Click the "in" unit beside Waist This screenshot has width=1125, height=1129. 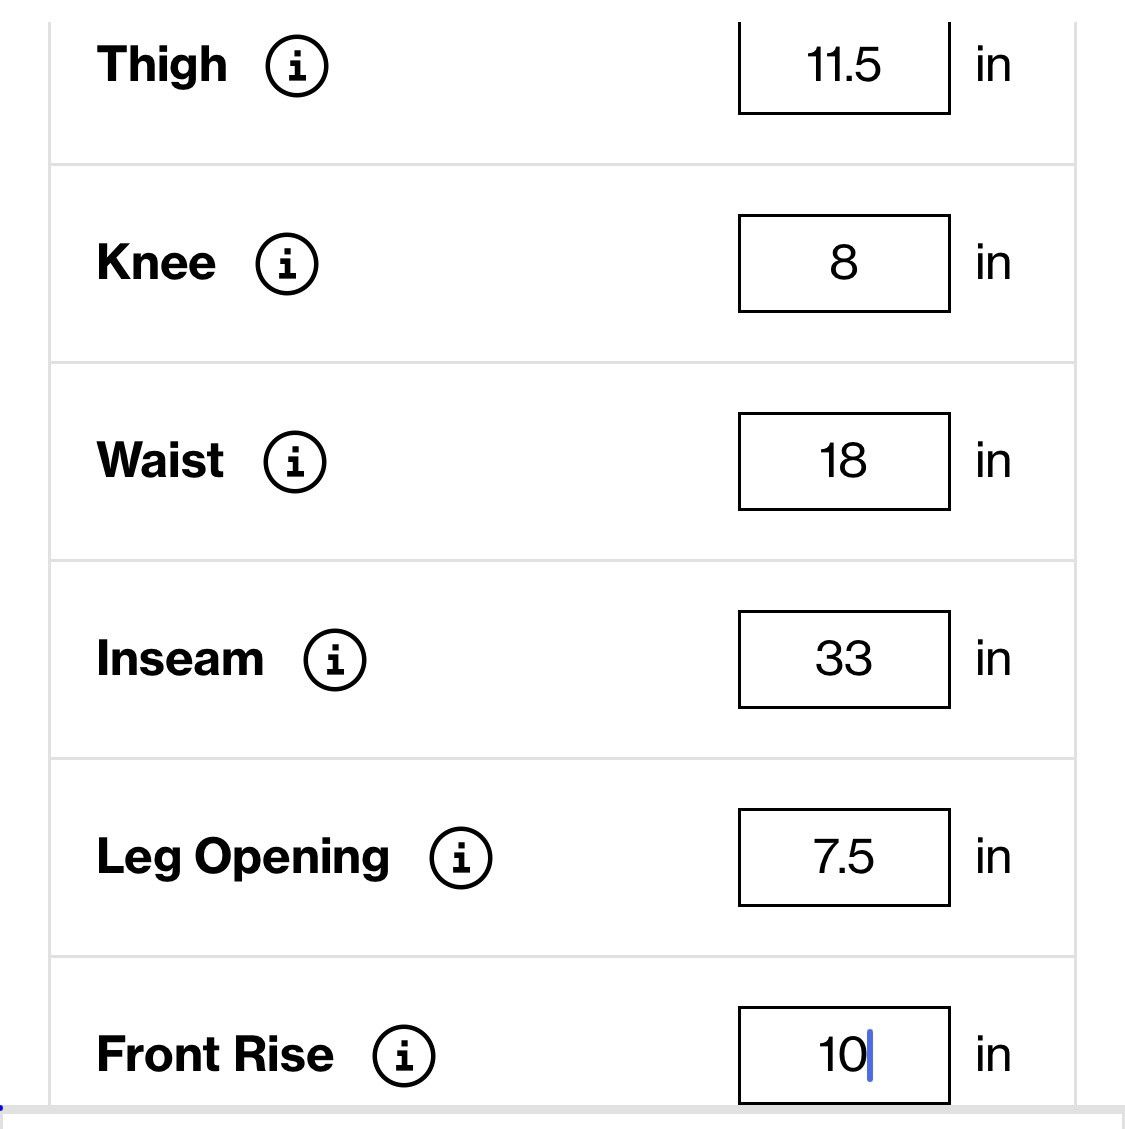point(993,461)
